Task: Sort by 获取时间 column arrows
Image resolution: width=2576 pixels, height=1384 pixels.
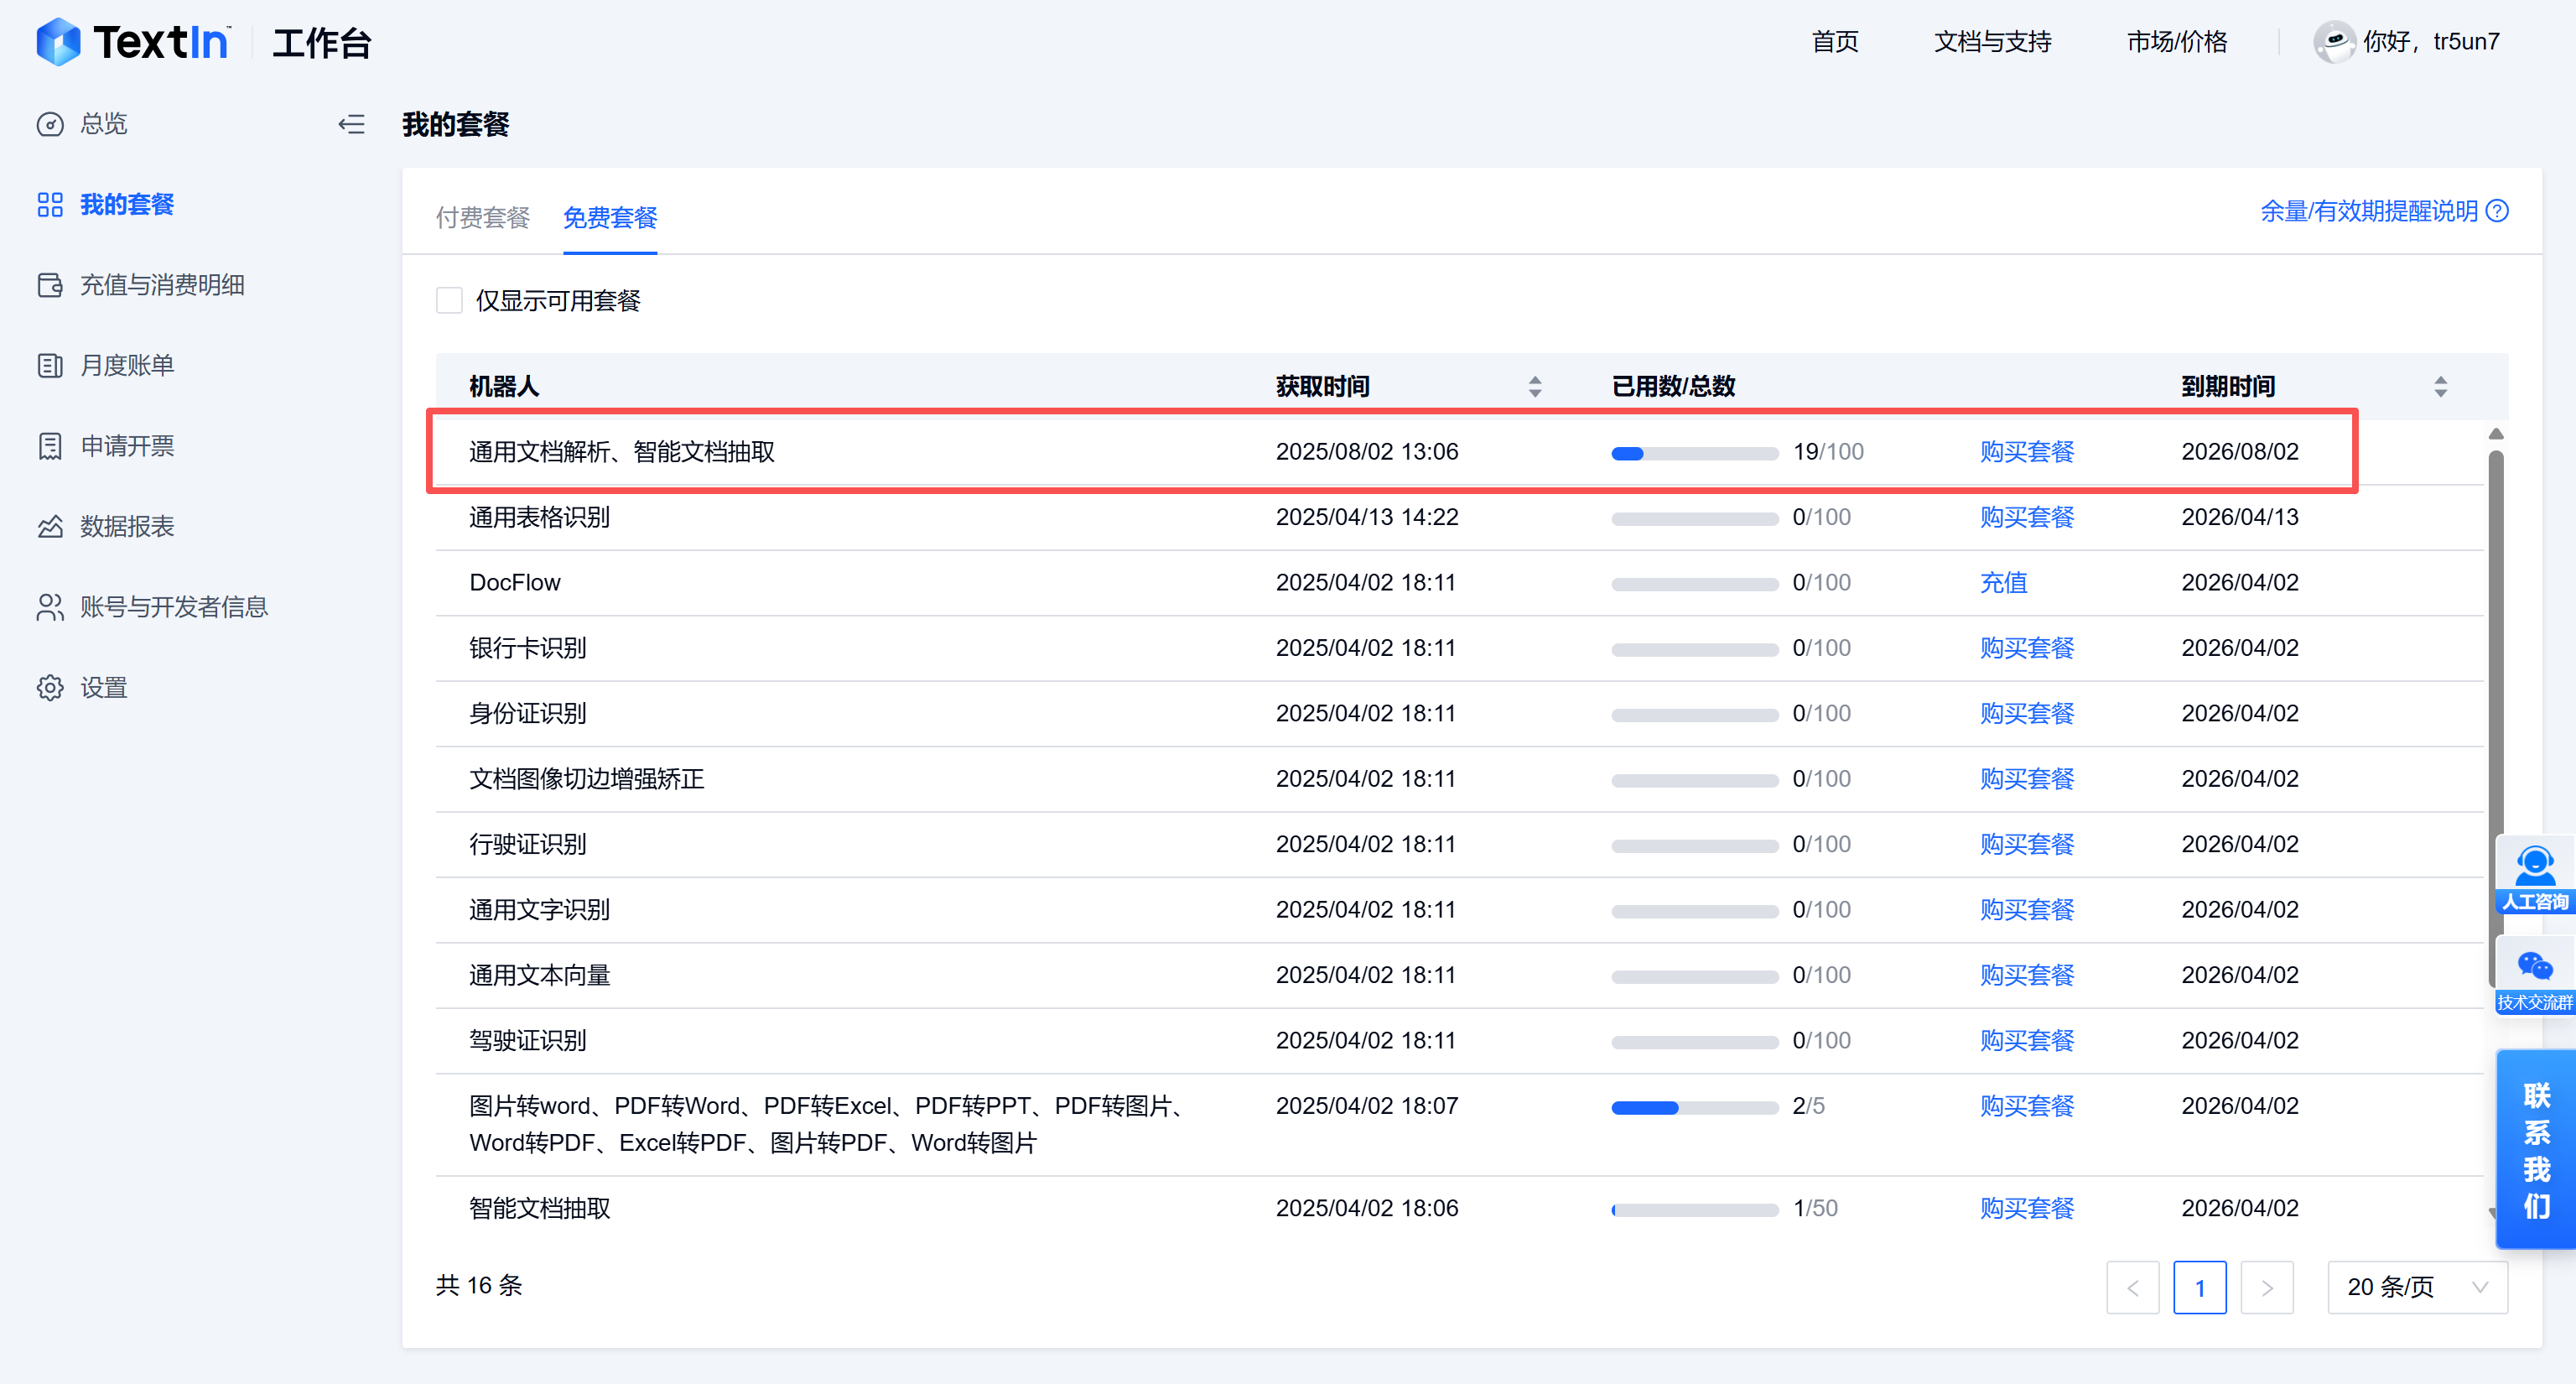Action: click(x=1535, y=386)
